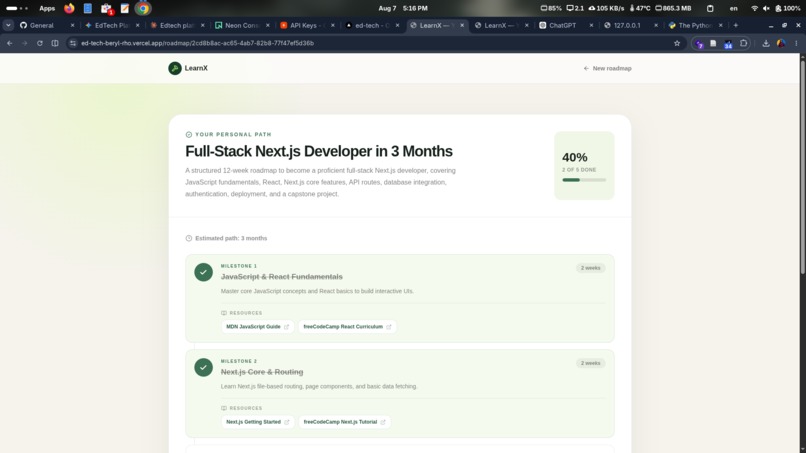Go forward to the next page
The height and width of the screenshot is (453, 806).
[x=25, y=43]
